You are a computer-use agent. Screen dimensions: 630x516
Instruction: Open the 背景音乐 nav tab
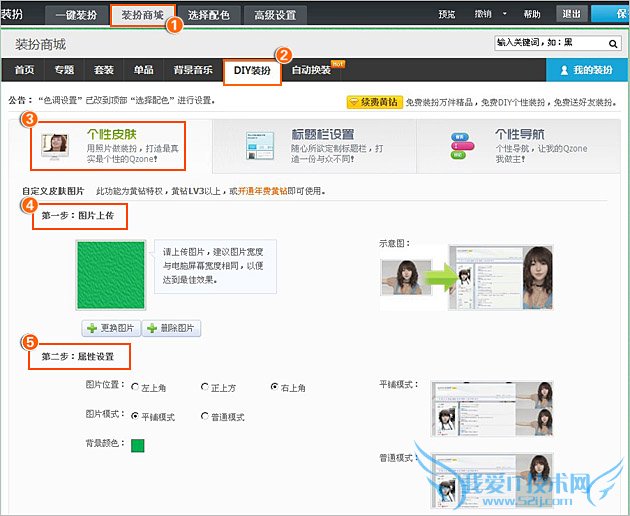[193, 70]
